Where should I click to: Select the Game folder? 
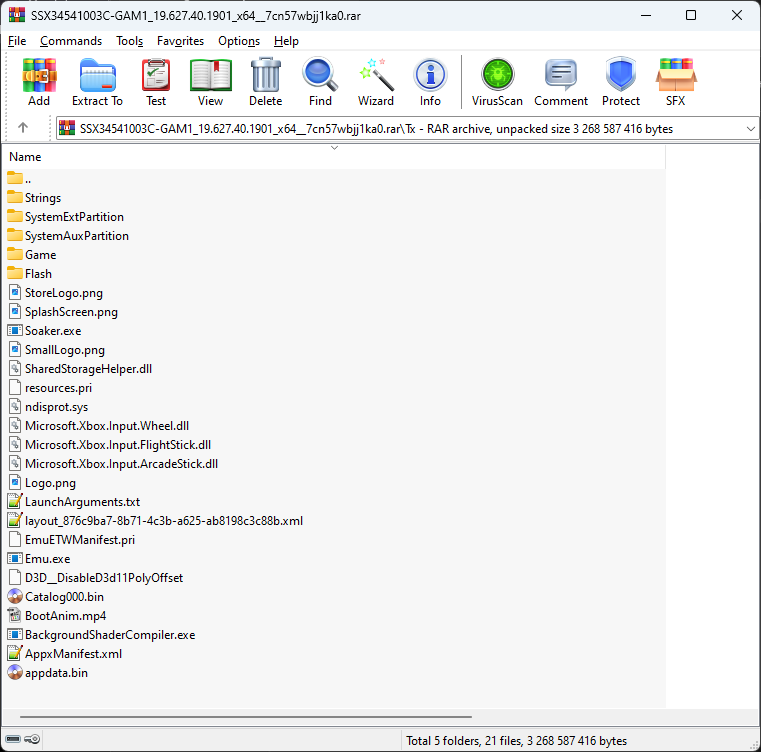click(x=32, y=254)
